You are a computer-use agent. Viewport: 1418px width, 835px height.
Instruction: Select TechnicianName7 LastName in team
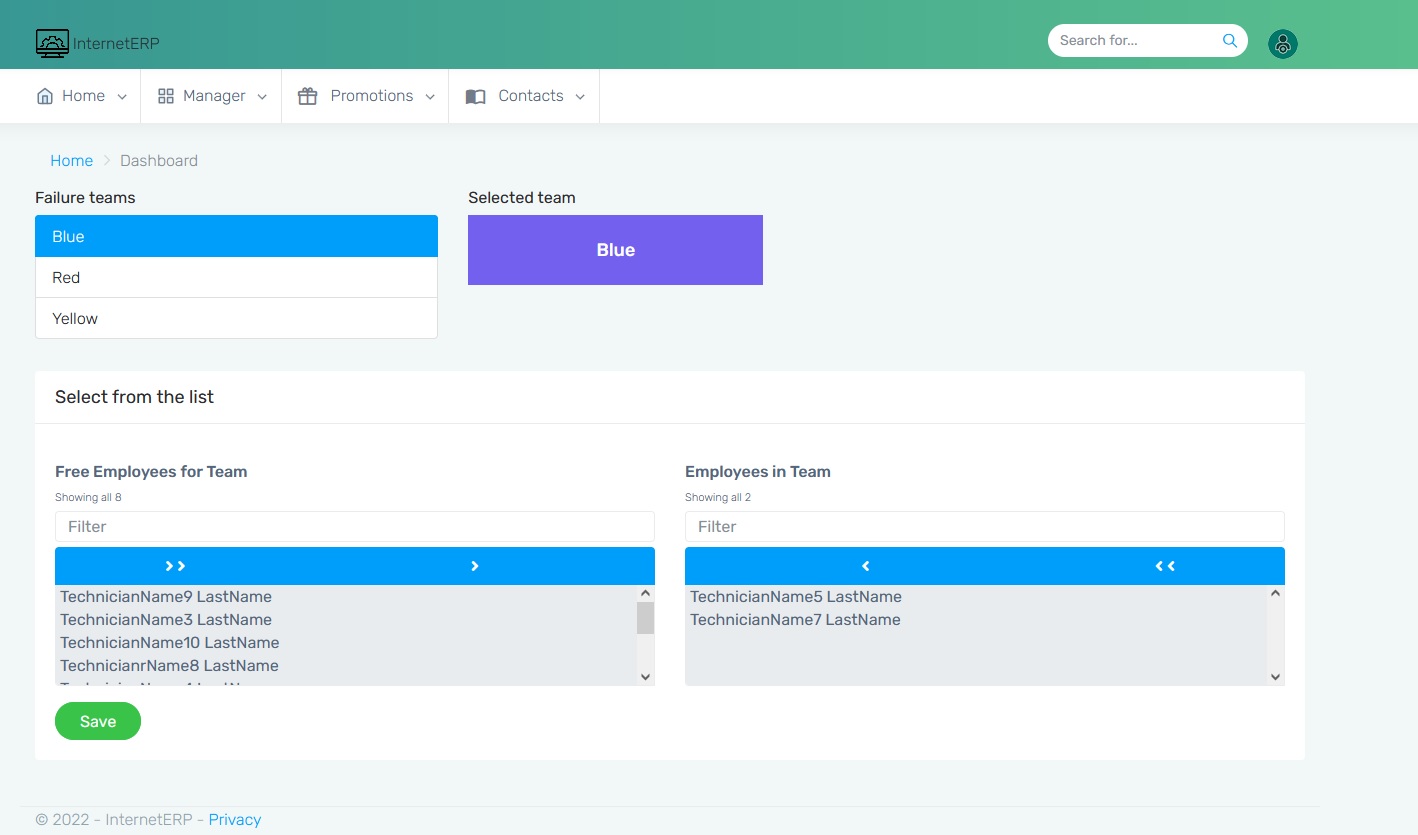[x=976, y=620]
